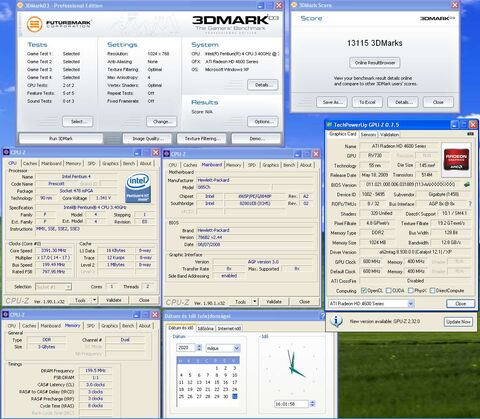Screen dimensions: 480x419
Task: Click the Texture Filtering... button
Action: tap(201, 138)
